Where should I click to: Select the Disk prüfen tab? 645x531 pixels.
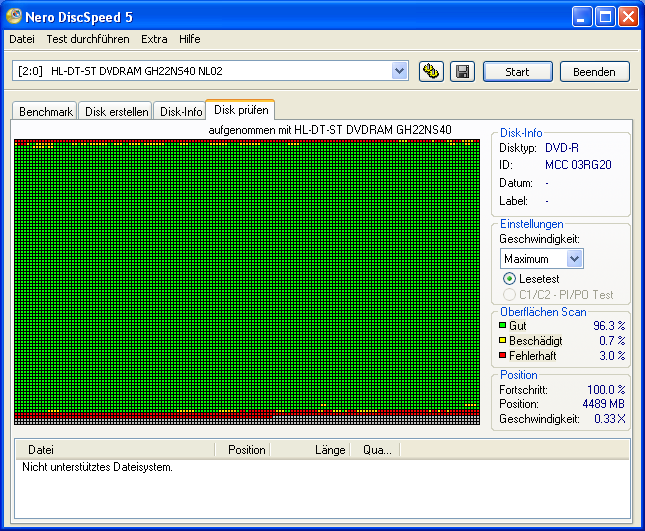coord(241,110)
